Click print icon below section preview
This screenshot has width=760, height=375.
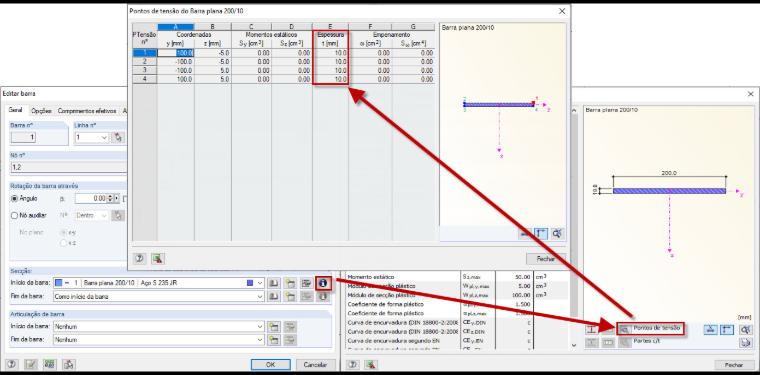[745, 343]
